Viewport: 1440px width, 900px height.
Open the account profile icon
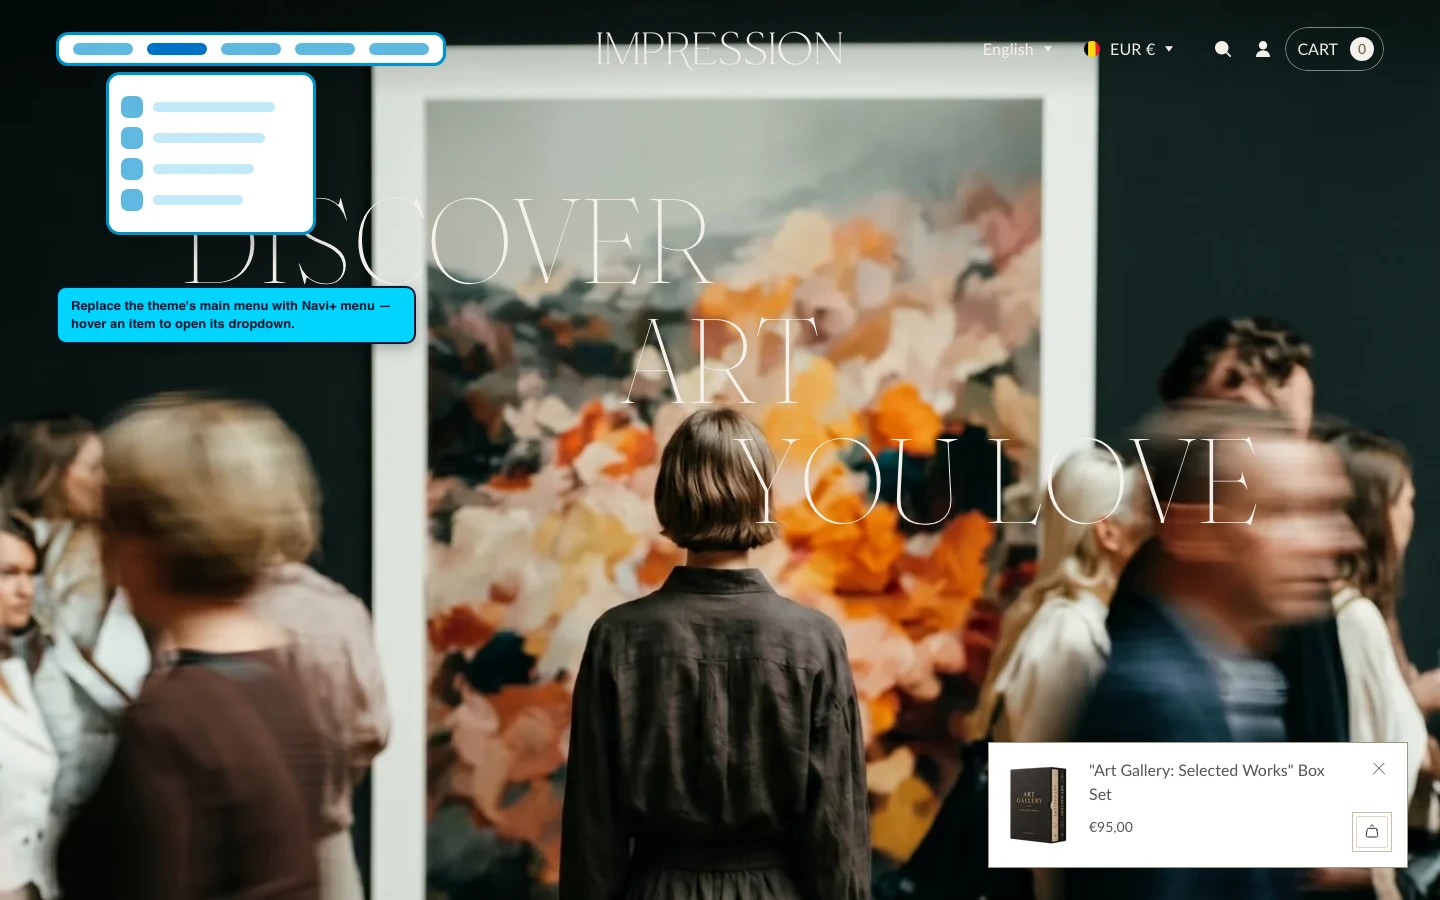(1263, 49)
